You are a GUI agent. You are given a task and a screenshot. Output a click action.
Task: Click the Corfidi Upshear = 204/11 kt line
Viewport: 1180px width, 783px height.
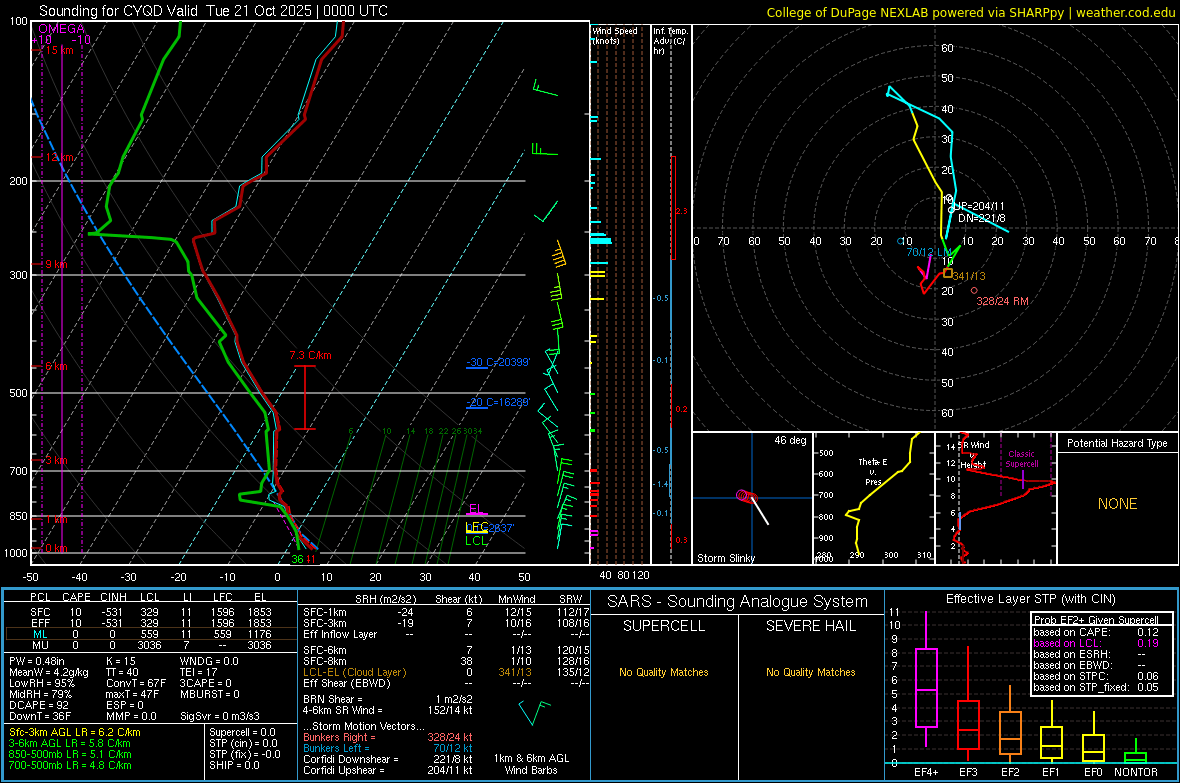point(388,770)
